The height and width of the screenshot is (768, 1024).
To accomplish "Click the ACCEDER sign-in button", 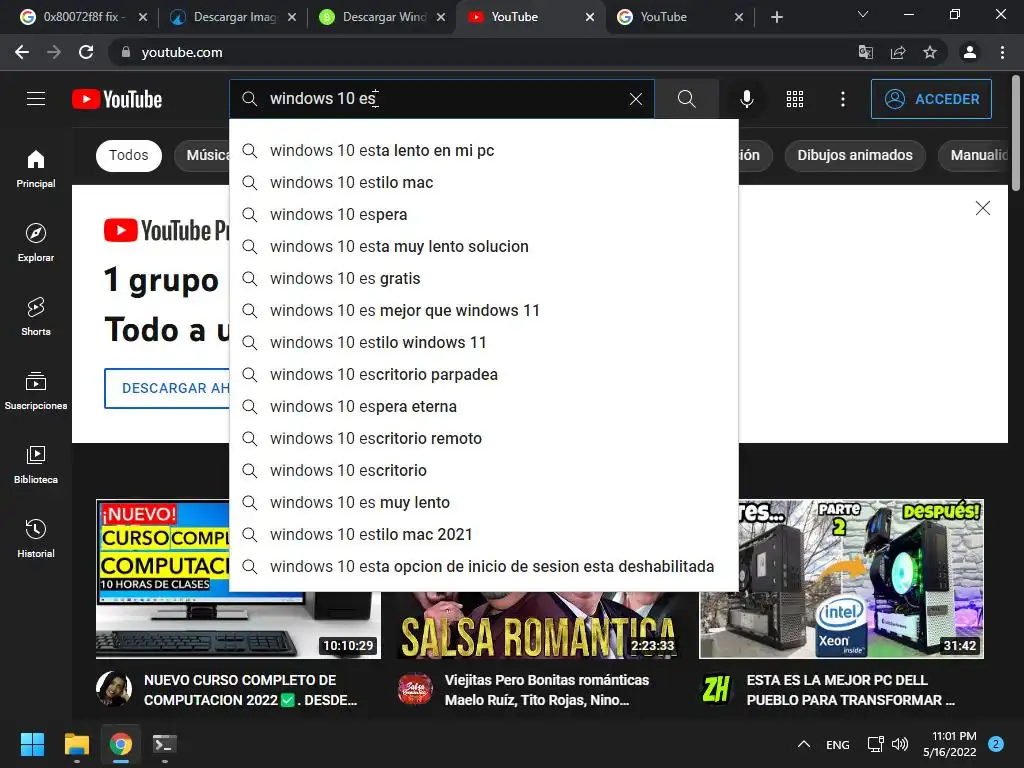I will coord(931,99).
